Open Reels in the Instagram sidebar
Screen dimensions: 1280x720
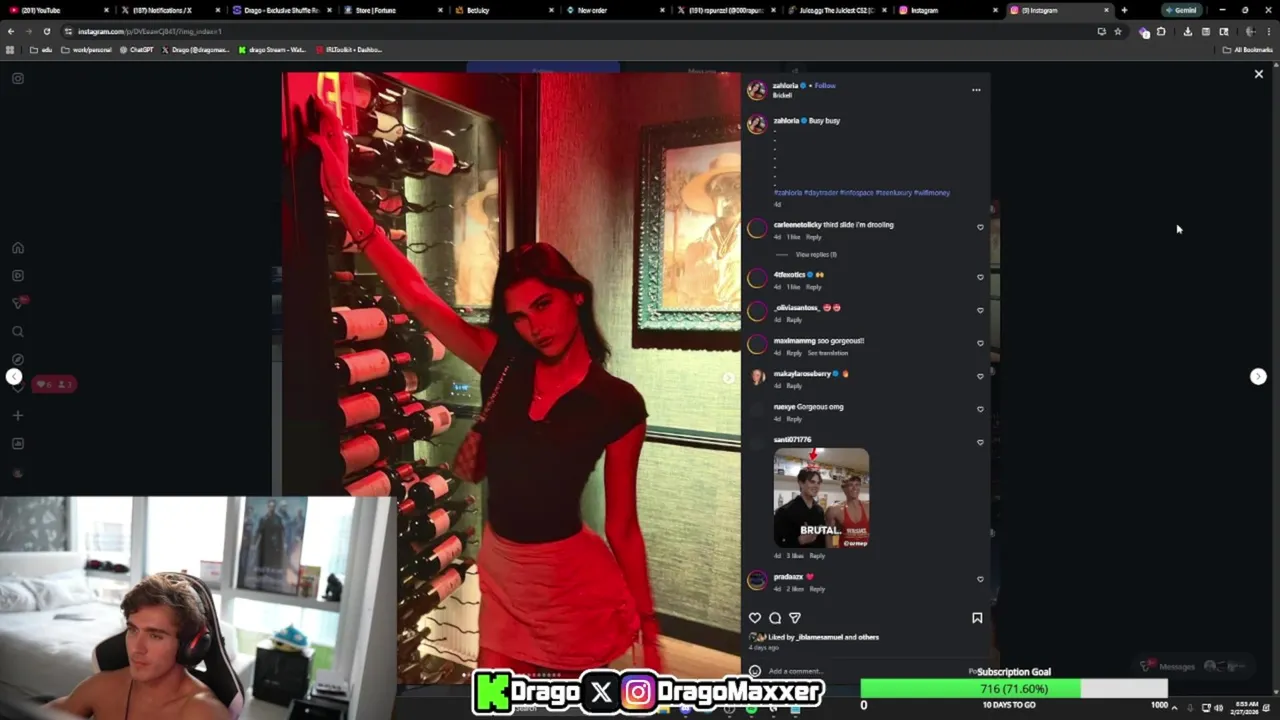pos(18,275)
